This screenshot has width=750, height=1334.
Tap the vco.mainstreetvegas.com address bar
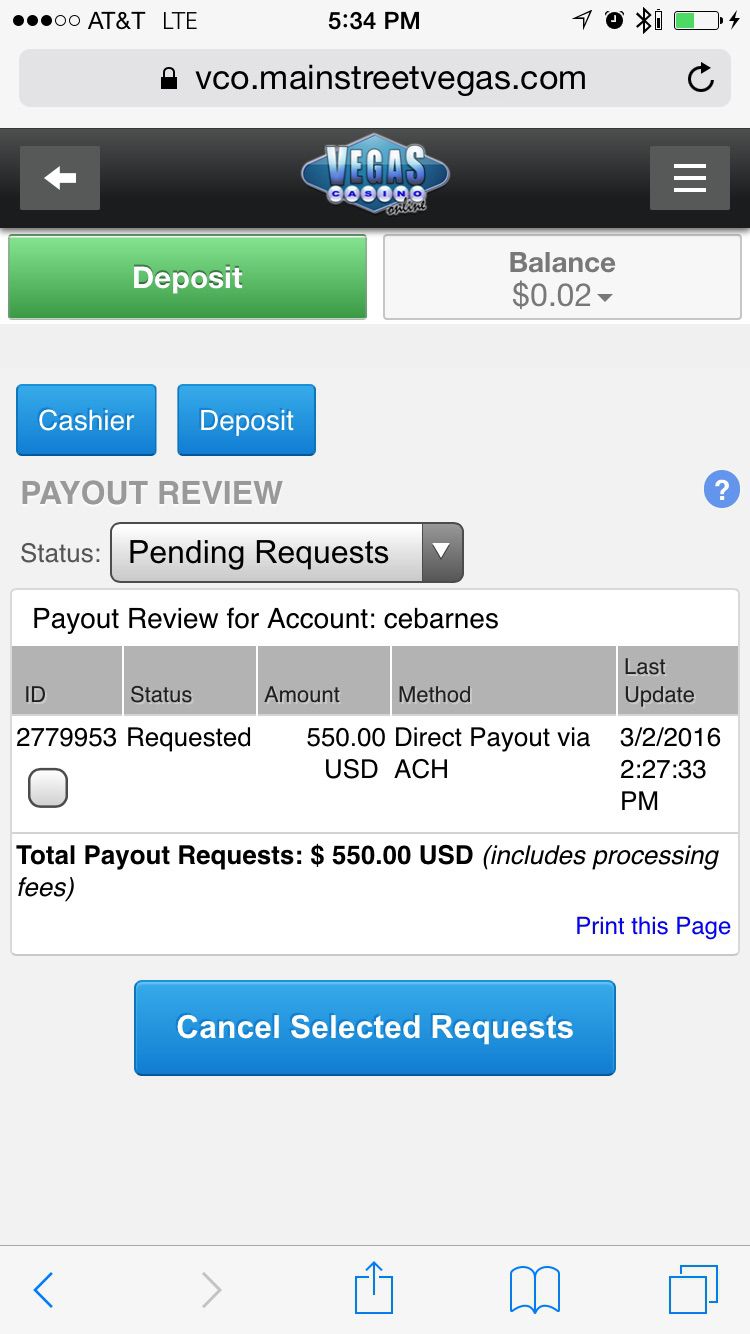point(375,78)
